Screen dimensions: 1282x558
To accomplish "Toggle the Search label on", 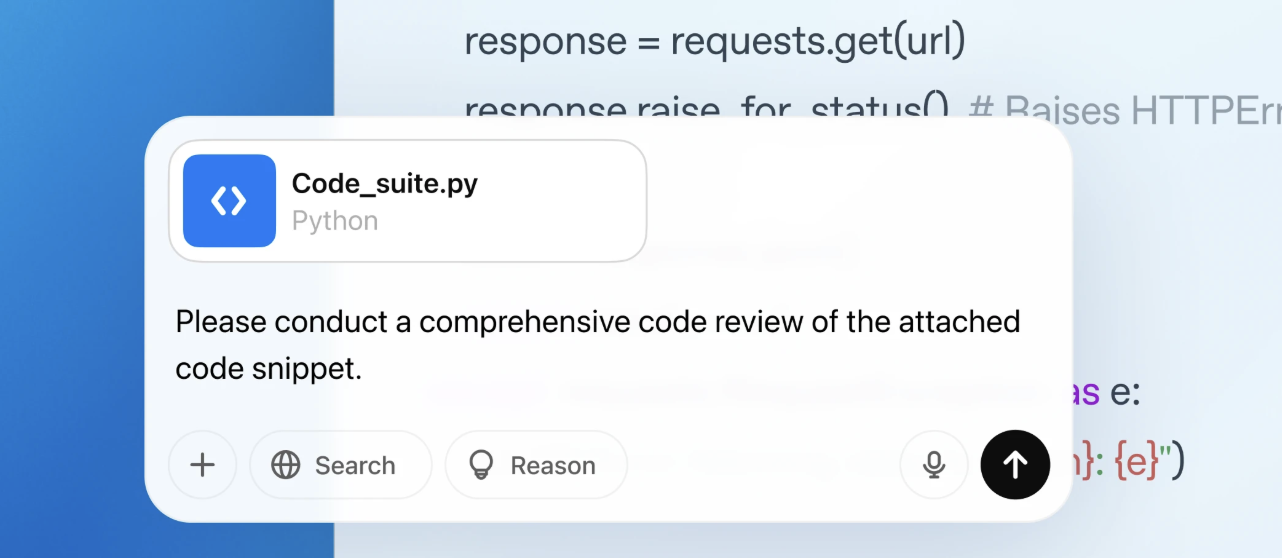I will point(355,466).
